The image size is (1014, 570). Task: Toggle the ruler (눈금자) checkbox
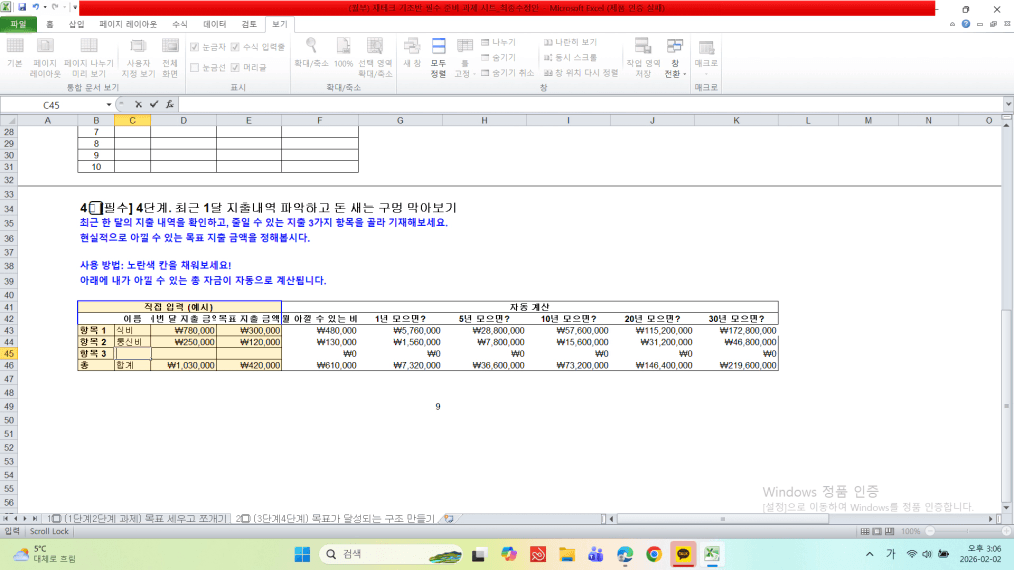[x=194, y=47]
